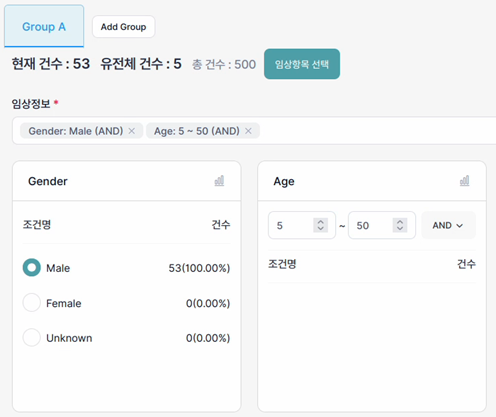Click the maximum age input showing 50
This screenshot has height=417, width=496.
382,225
